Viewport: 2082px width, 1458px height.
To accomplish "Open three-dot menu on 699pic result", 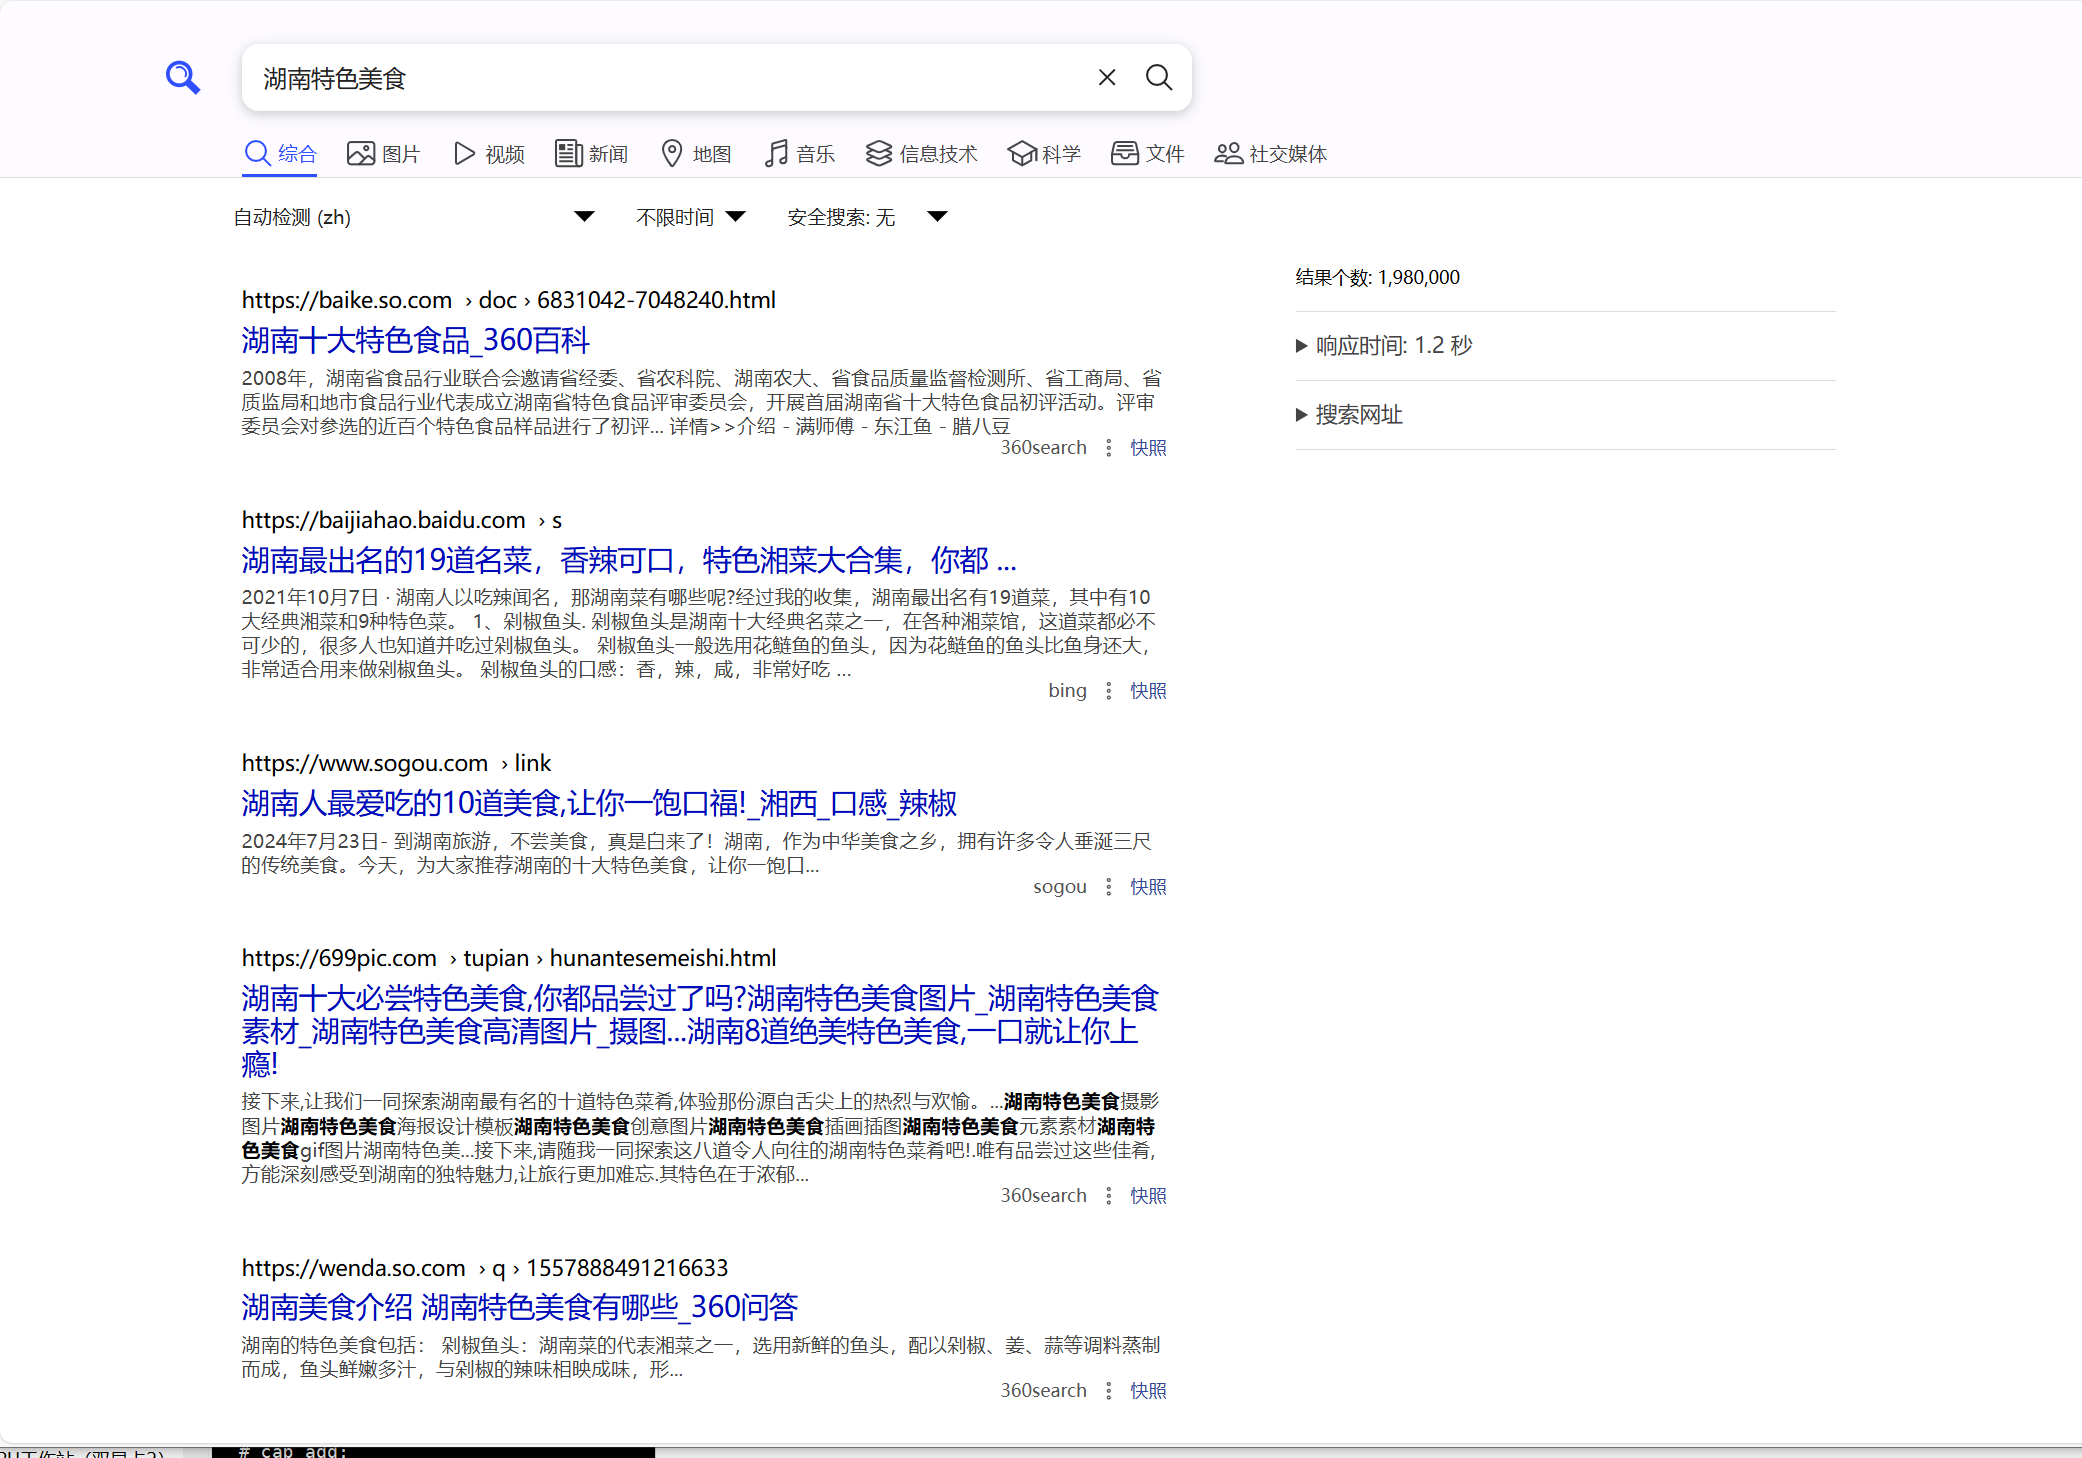I will pos(1108,1196).
